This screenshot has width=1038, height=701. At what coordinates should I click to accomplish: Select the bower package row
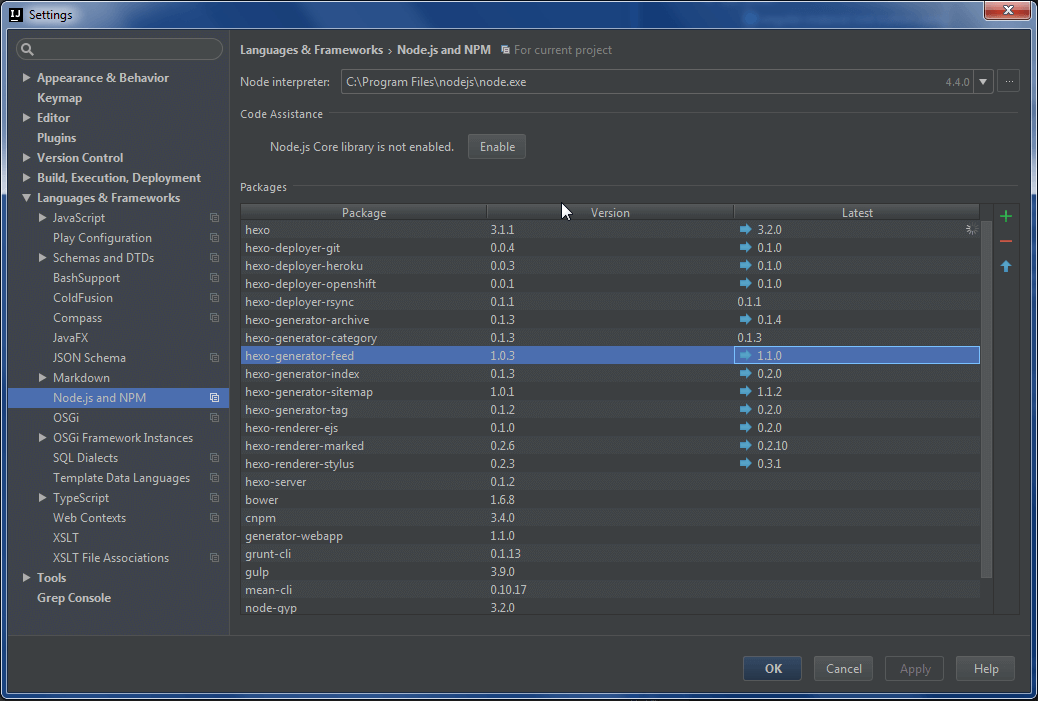[x=610, y=500]
